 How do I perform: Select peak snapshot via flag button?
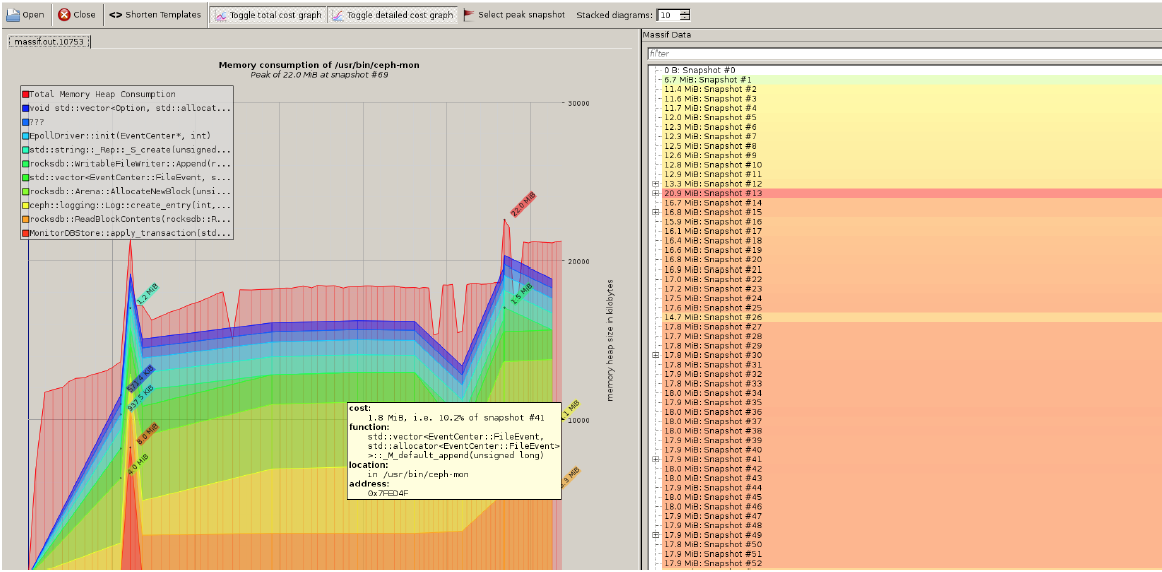point(514,15)
